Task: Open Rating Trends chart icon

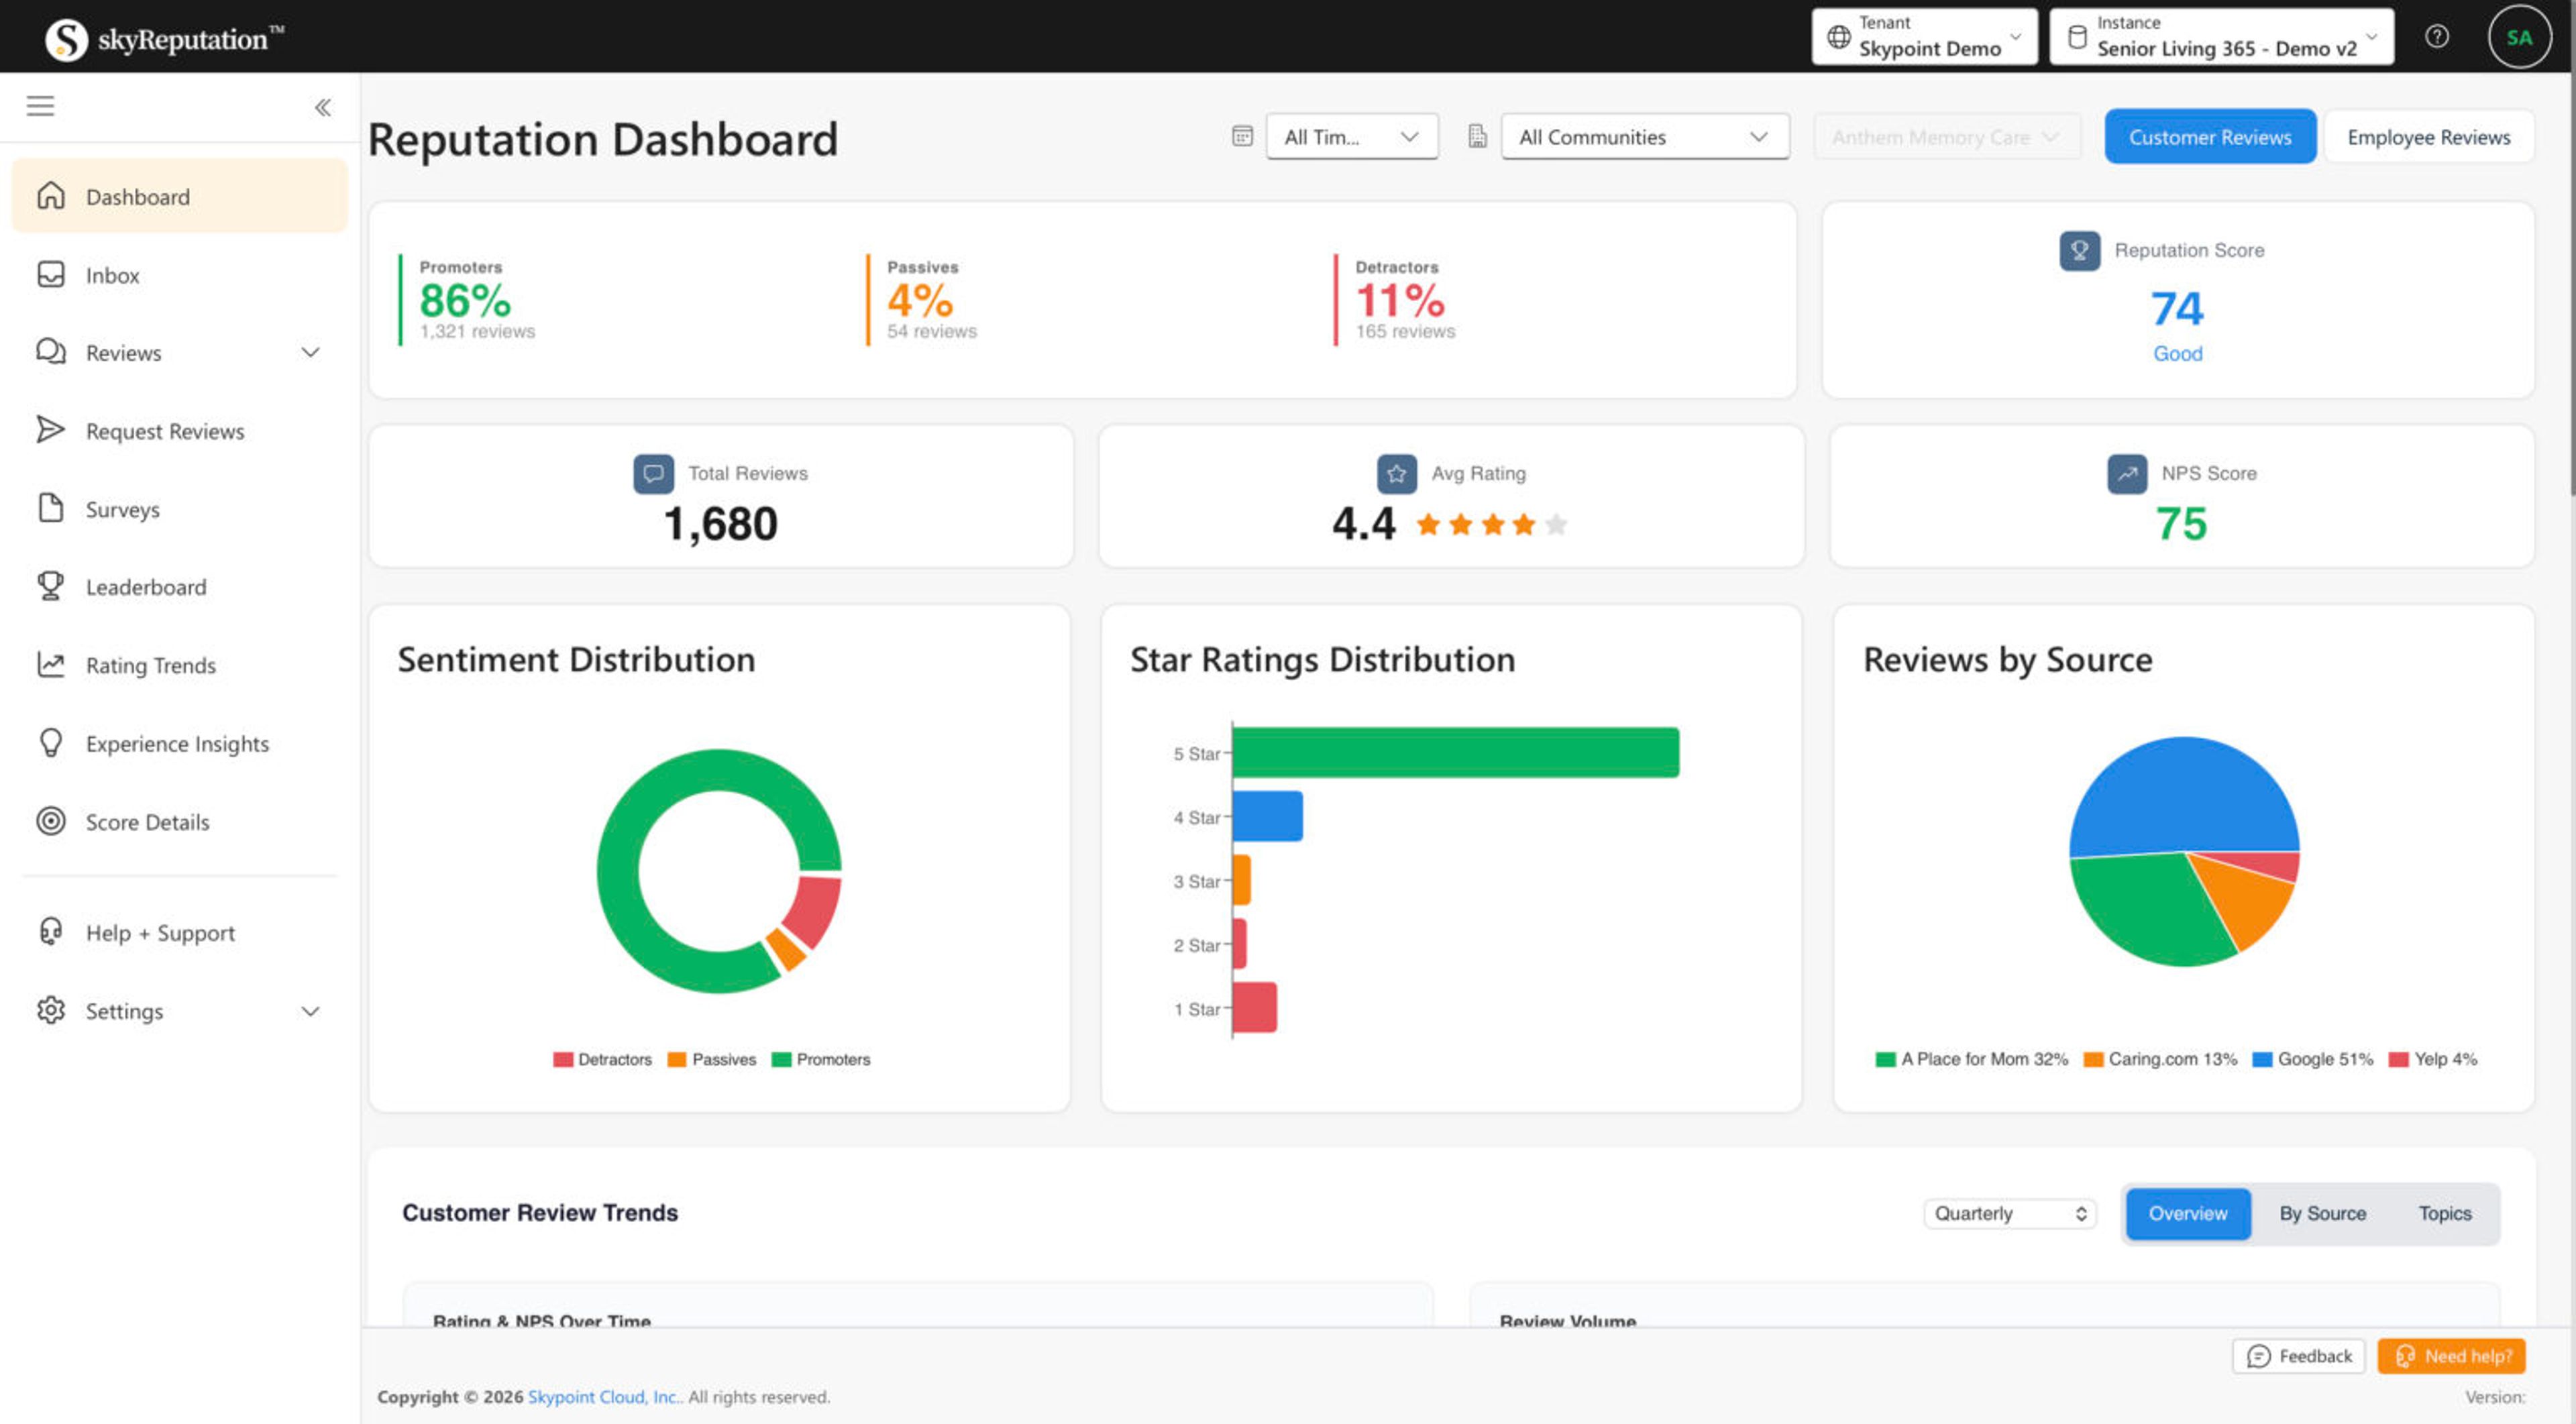Action: [x=51, y=665]
